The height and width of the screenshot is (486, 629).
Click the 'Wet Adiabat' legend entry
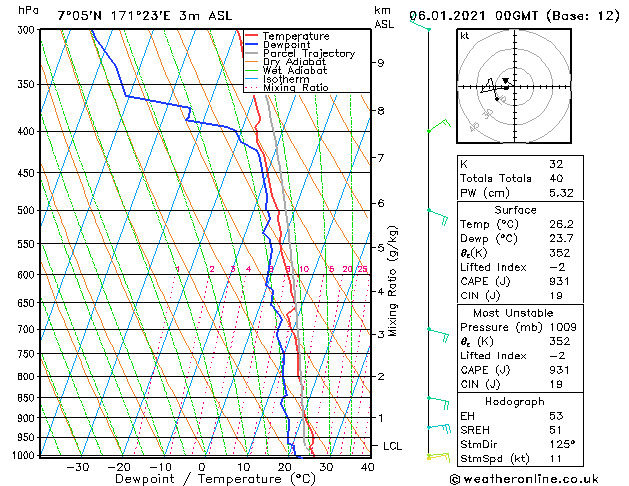click(295, 70)
